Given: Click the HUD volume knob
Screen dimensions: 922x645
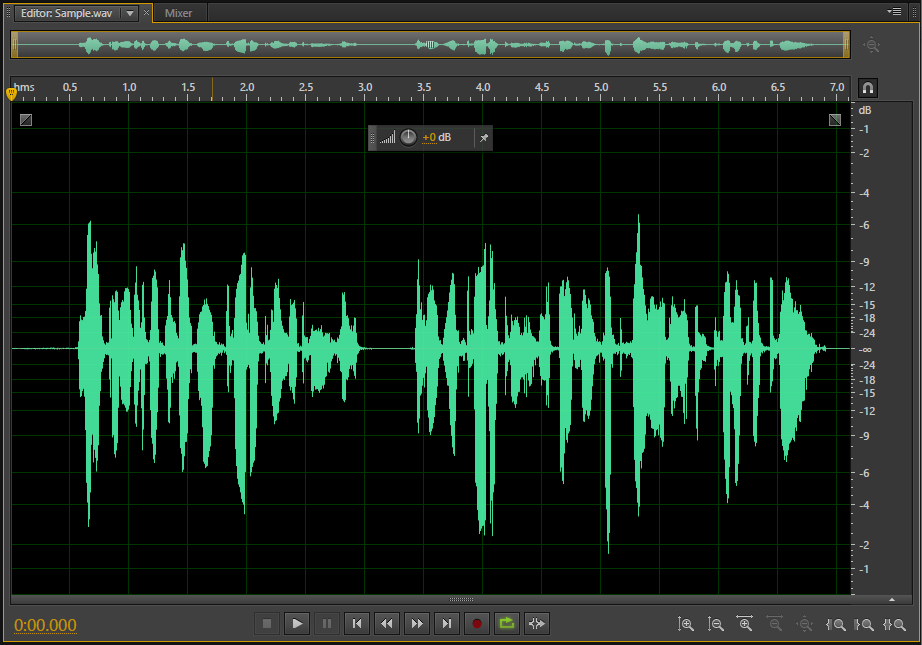Looking at the screenshot, I should click(409, 137).
